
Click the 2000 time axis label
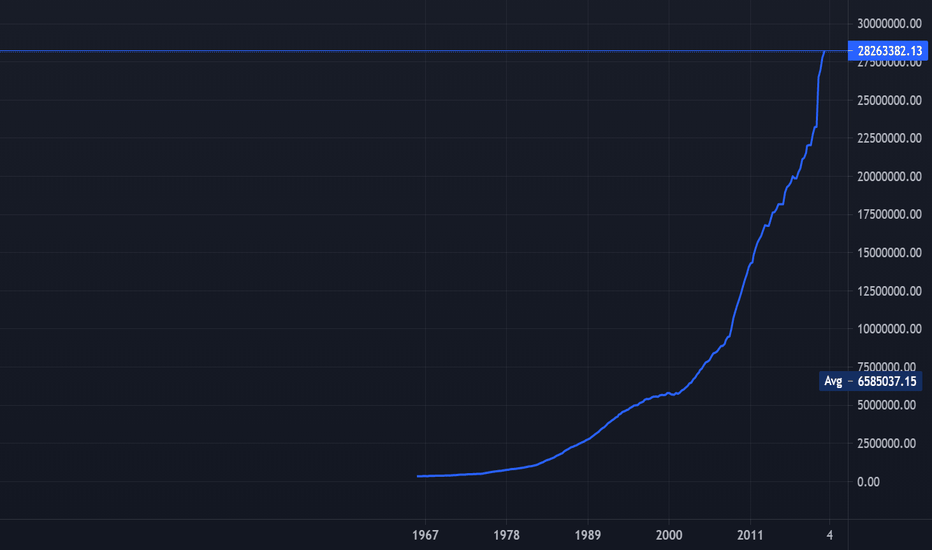669,535
